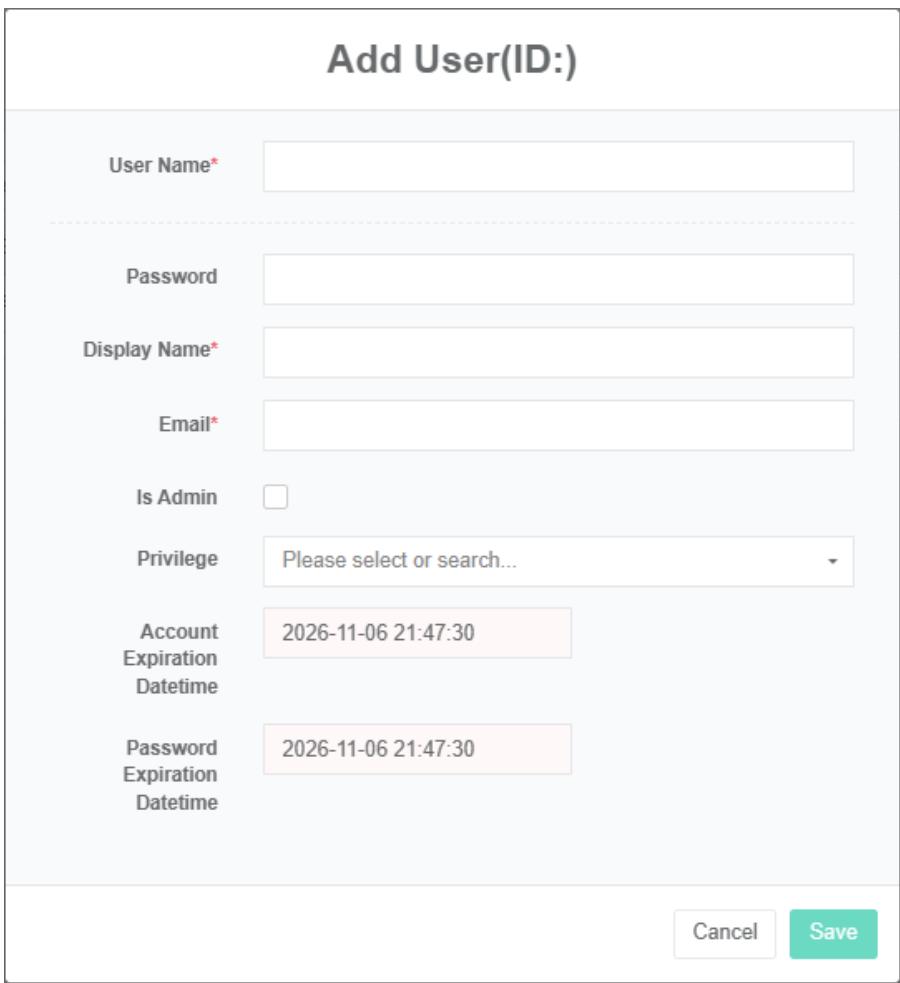Click the Privilege label text

[x=177, y=559]
